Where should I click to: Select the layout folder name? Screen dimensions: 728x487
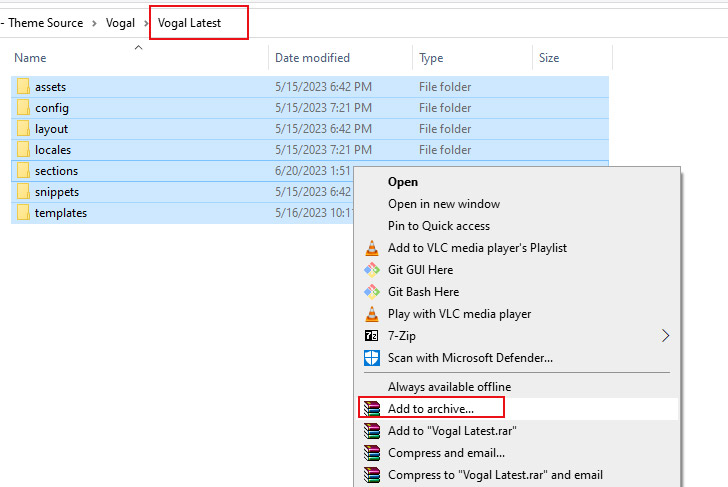(x=52, y=129)
